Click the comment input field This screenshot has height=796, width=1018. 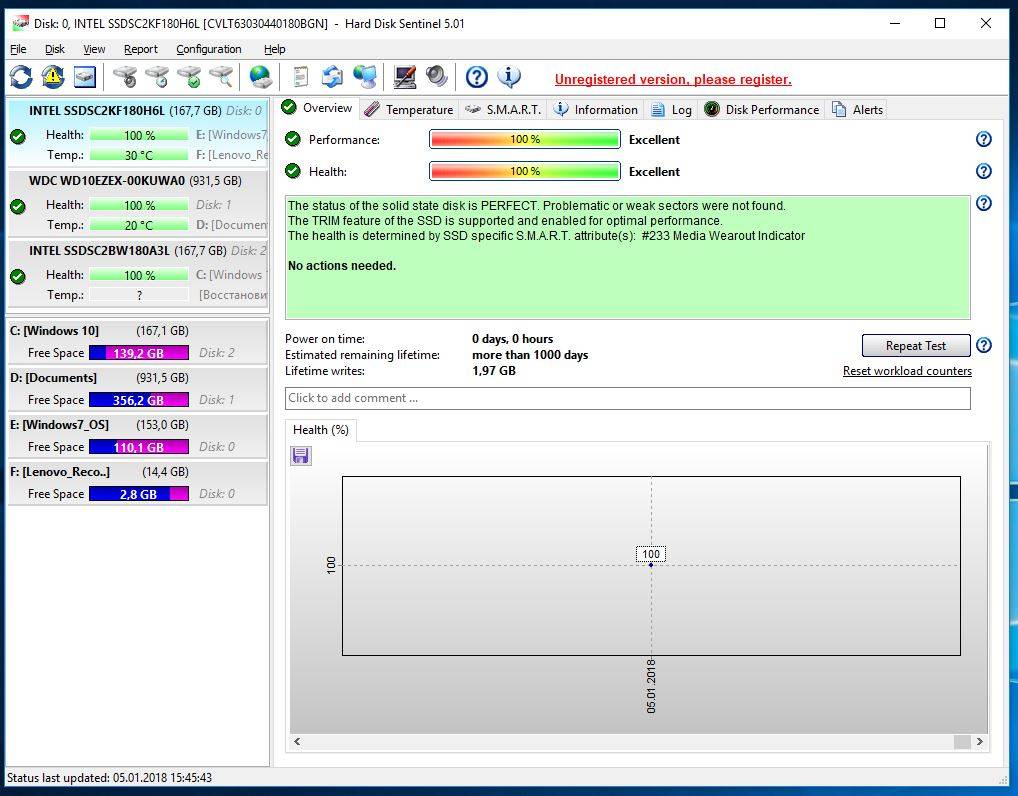pos(627,398)
